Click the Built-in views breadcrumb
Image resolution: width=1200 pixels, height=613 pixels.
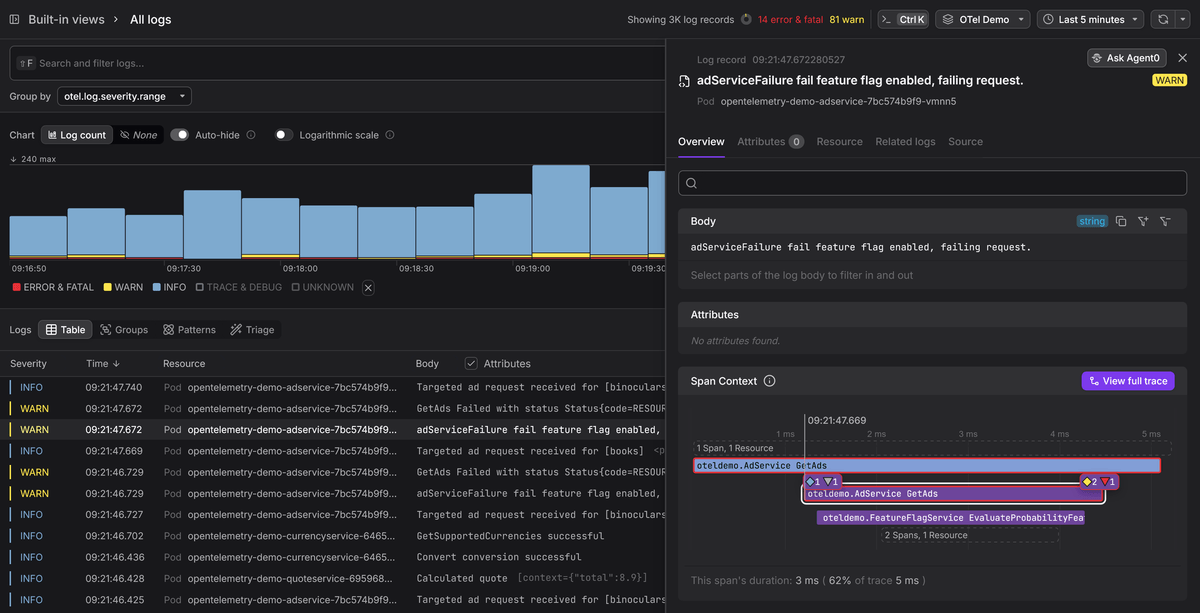pyautogui.click(x=66, y=19)
